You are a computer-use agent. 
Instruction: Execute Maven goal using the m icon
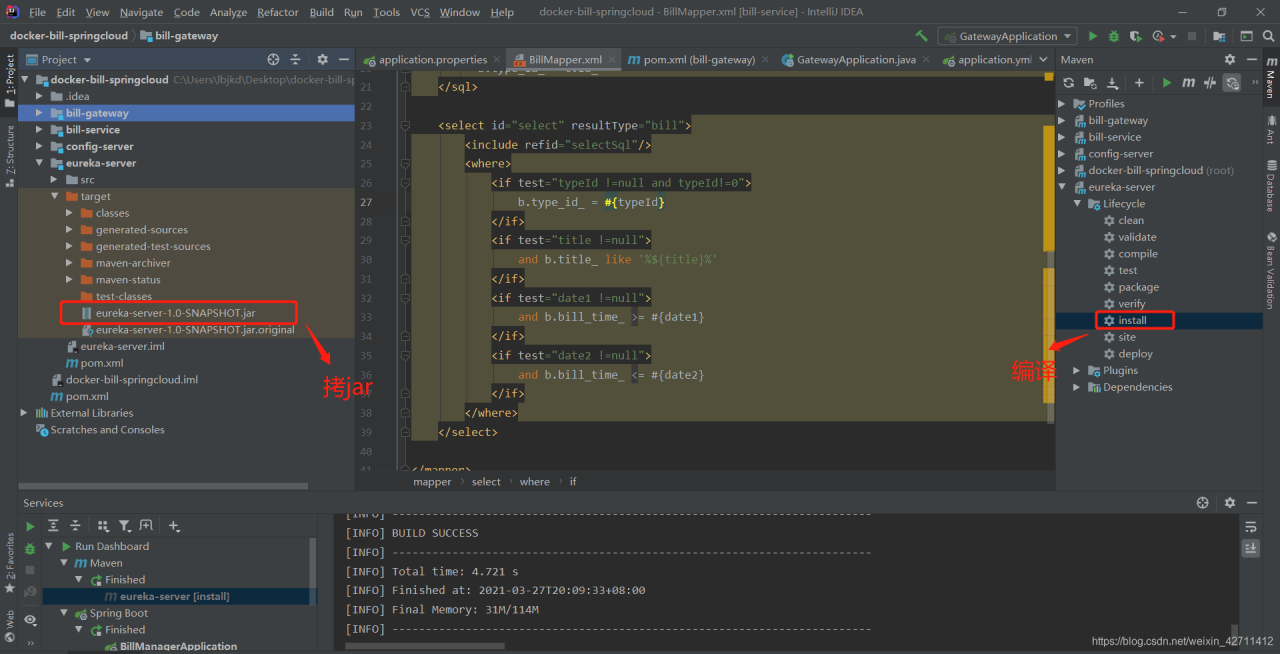(1188, 83)
